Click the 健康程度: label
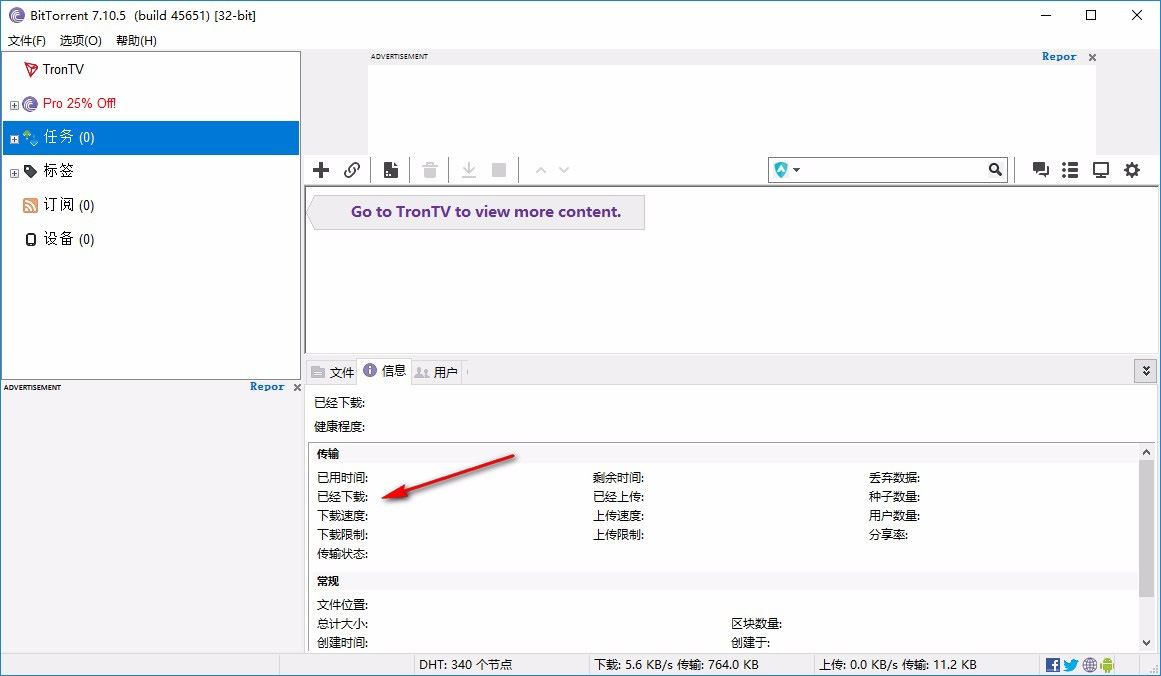Screen dimensions: 1161x676 (339, 426)
